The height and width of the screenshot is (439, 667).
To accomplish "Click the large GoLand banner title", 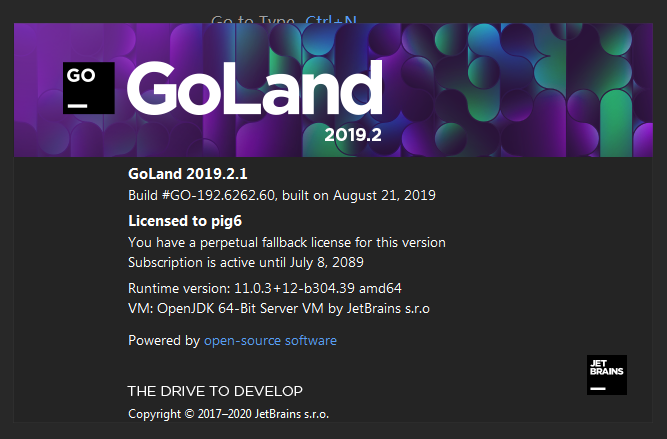I will coord(254,88).
